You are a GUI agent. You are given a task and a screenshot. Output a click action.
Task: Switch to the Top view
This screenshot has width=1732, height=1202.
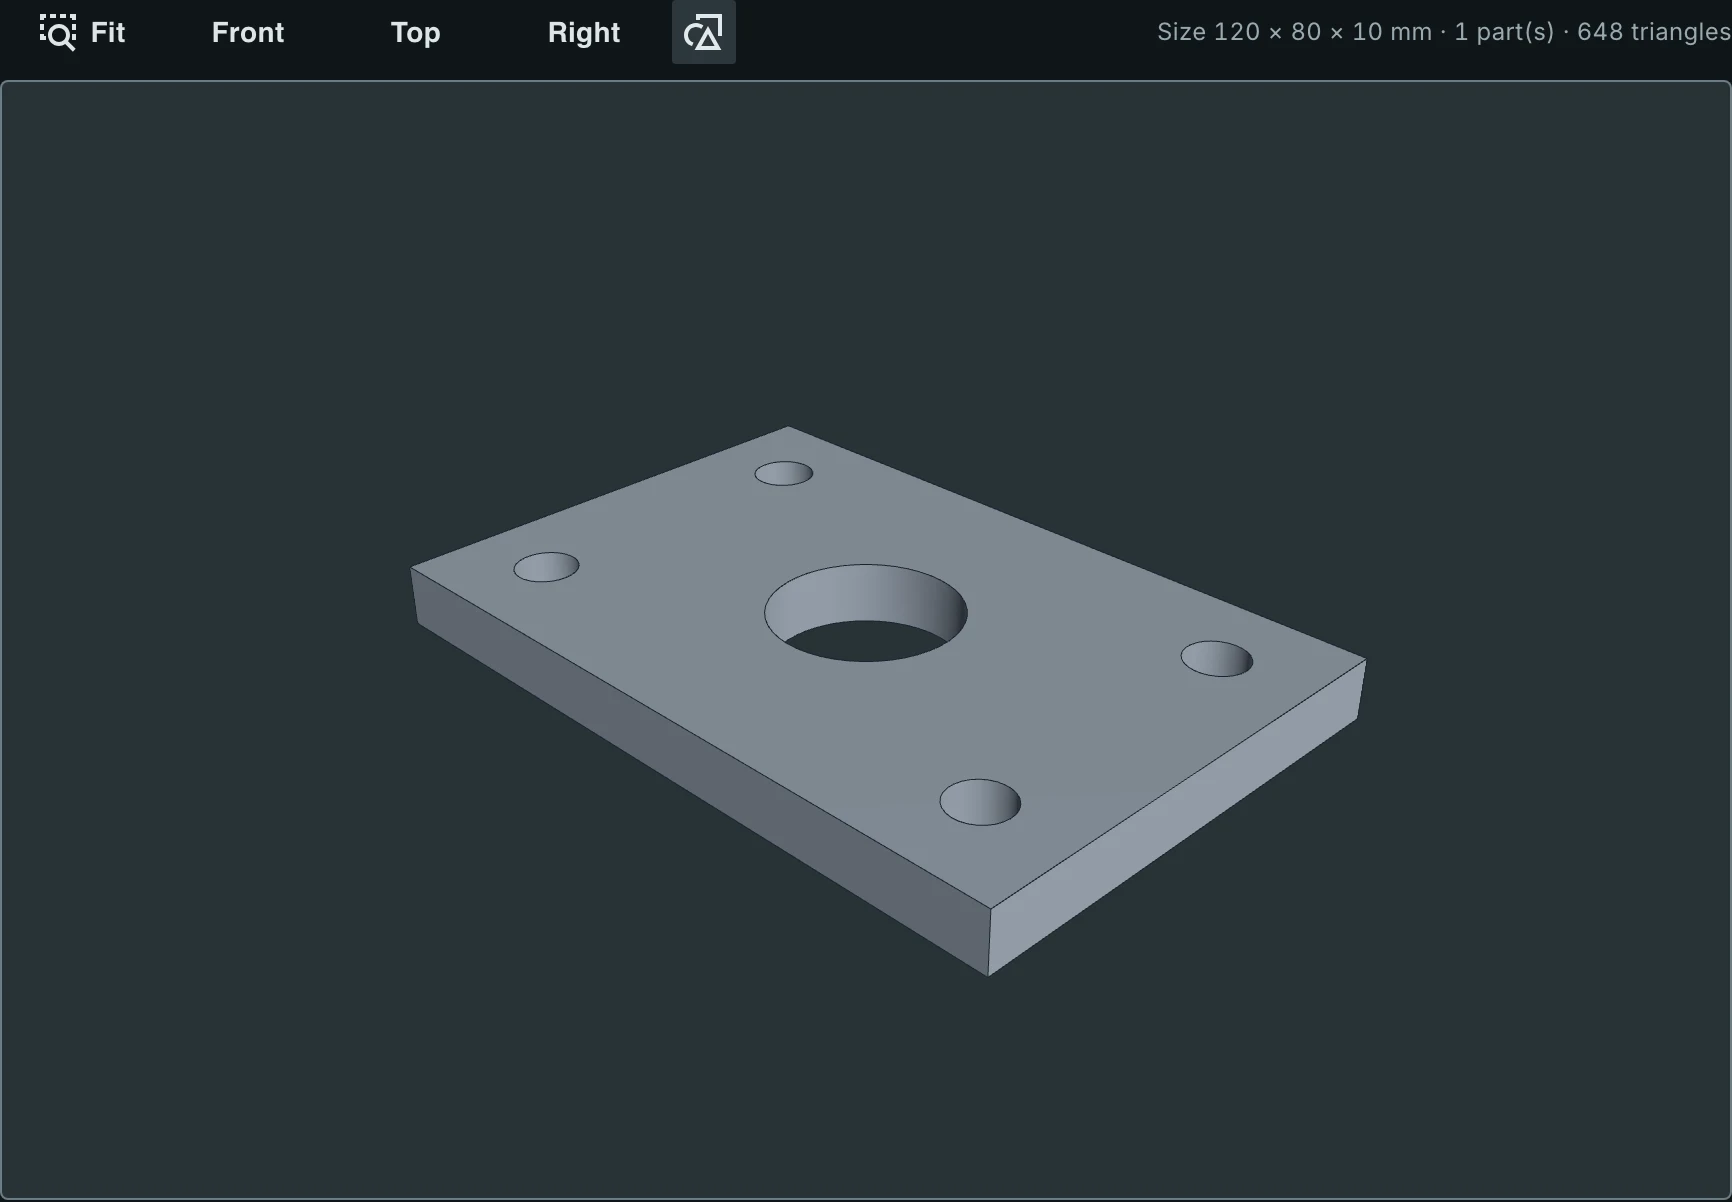(415, 32)
